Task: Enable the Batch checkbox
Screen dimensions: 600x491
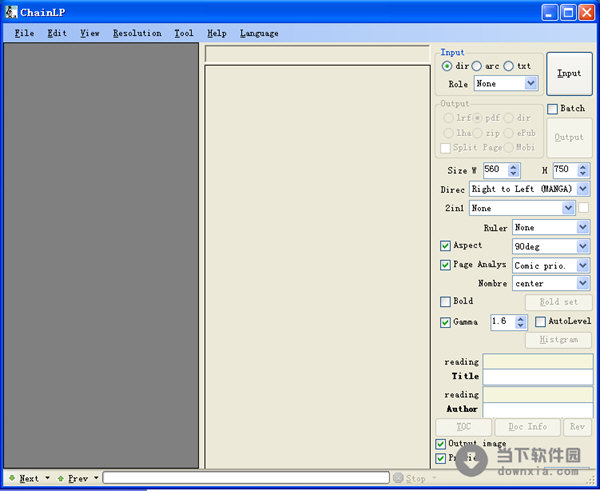Action: pyautogui.click(x=553, y=108)
